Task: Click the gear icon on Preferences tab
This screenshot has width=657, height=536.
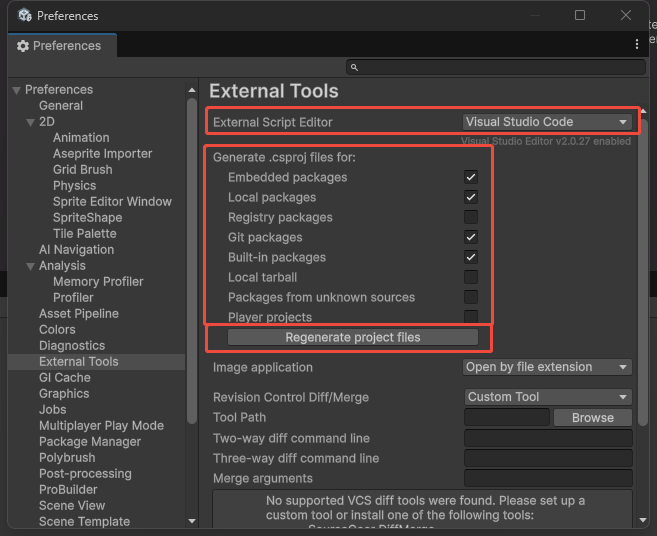Action: point(23,46)
